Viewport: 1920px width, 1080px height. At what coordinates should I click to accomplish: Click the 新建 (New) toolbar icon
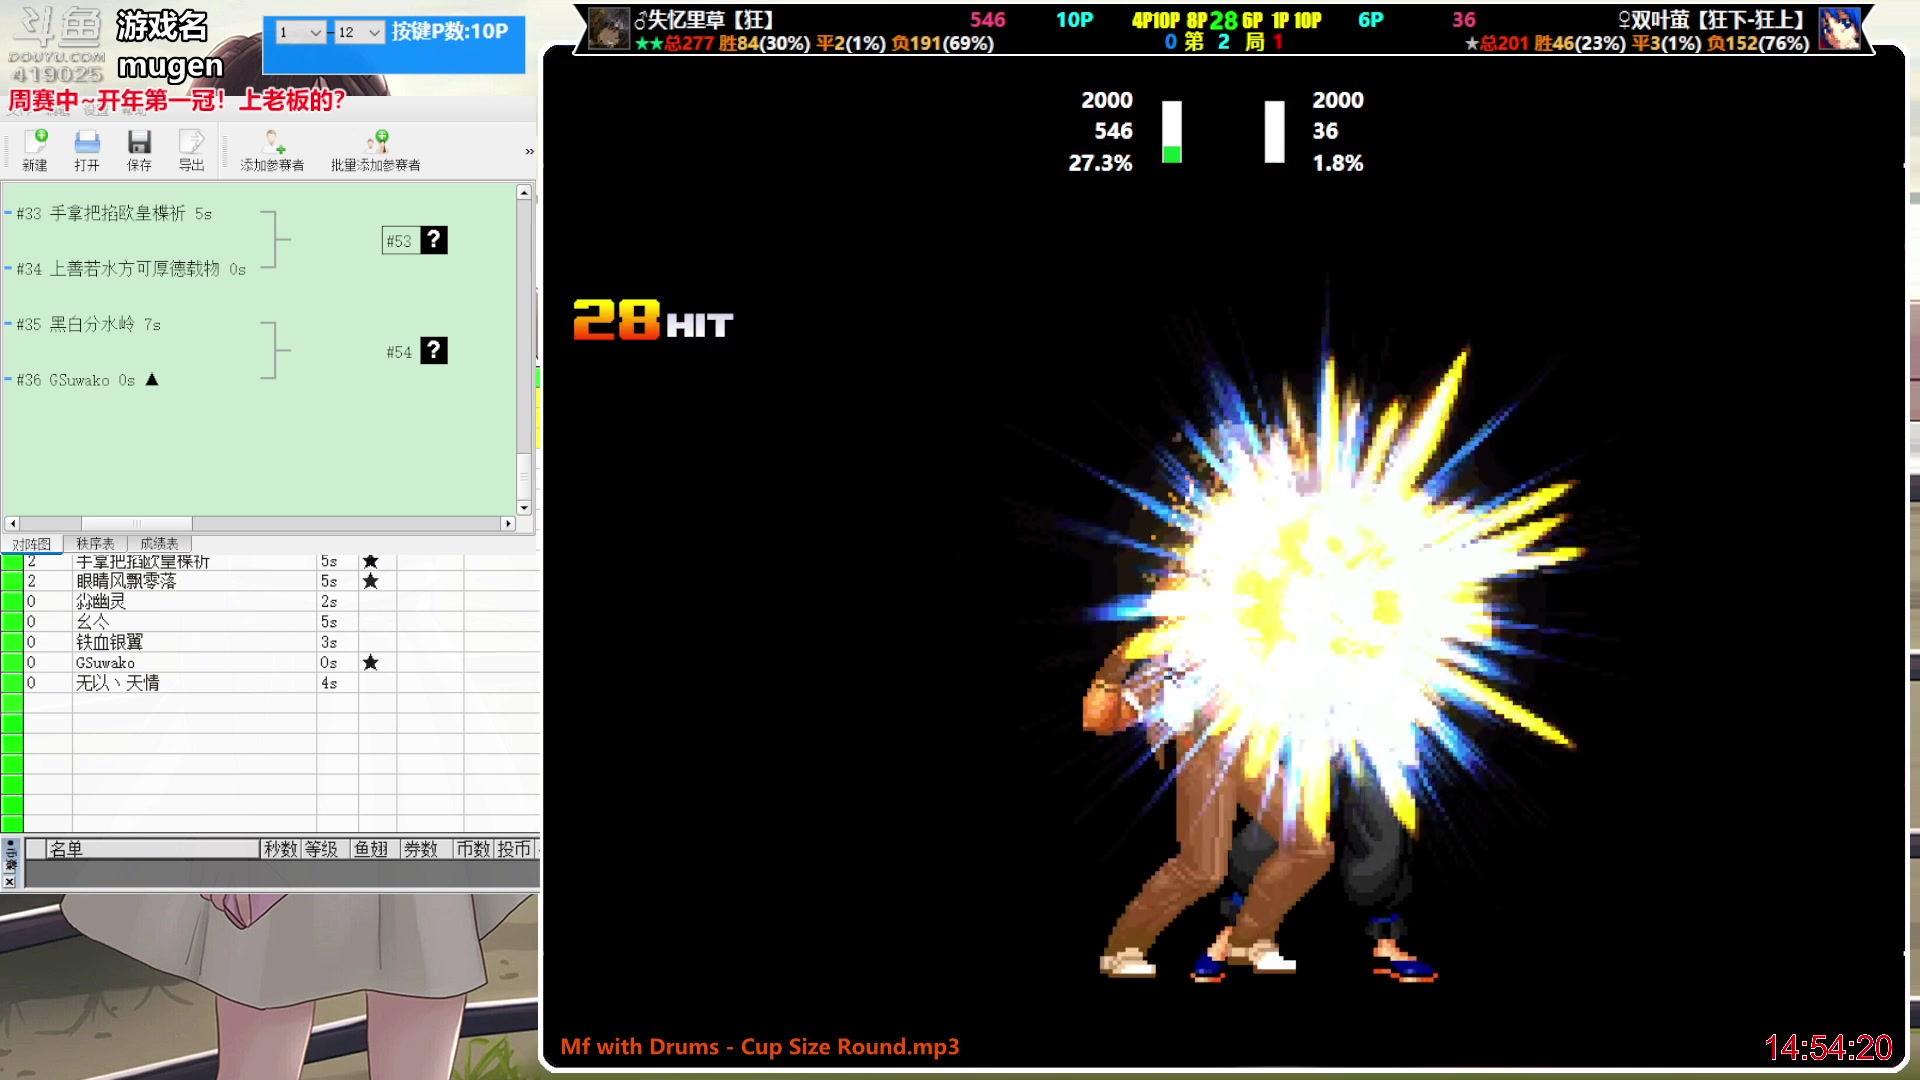click(x=35, y=150)
